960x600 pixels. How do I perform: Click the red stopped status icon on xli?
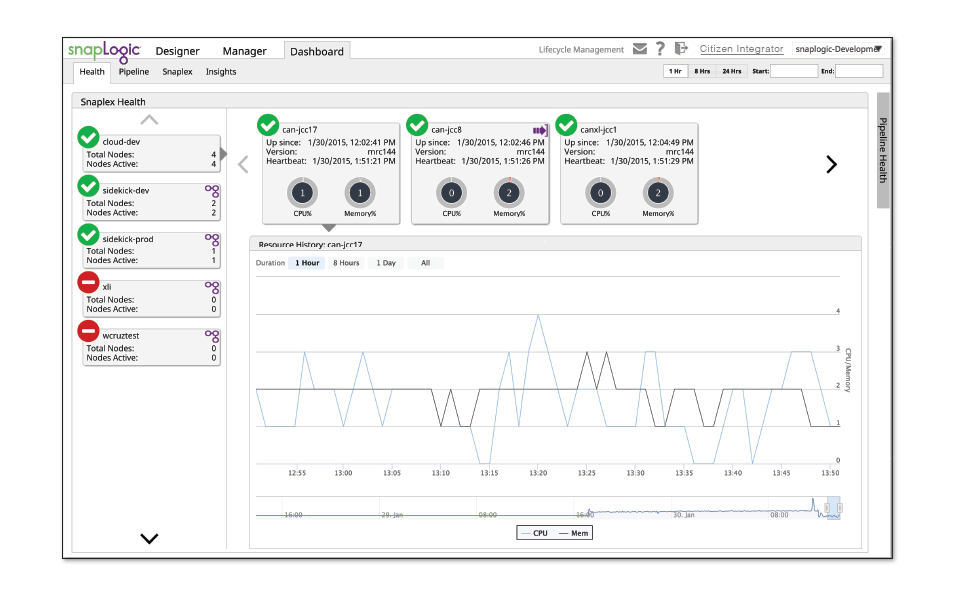point(89,282)
